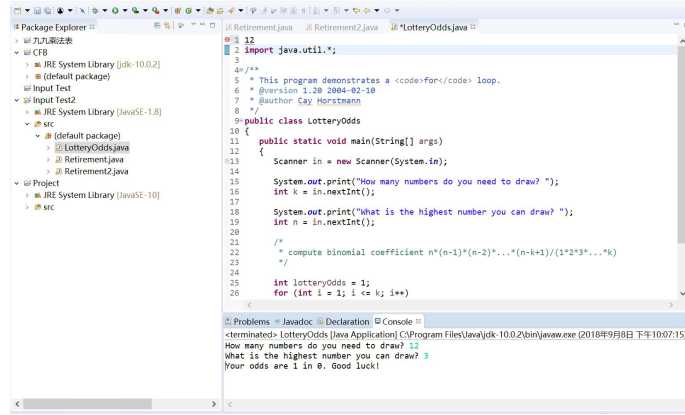Image resolution: width=685 pixels, height=415 pixels.
Task: Open Package Explorer view menu icon
Action: (x=193, y=25)
